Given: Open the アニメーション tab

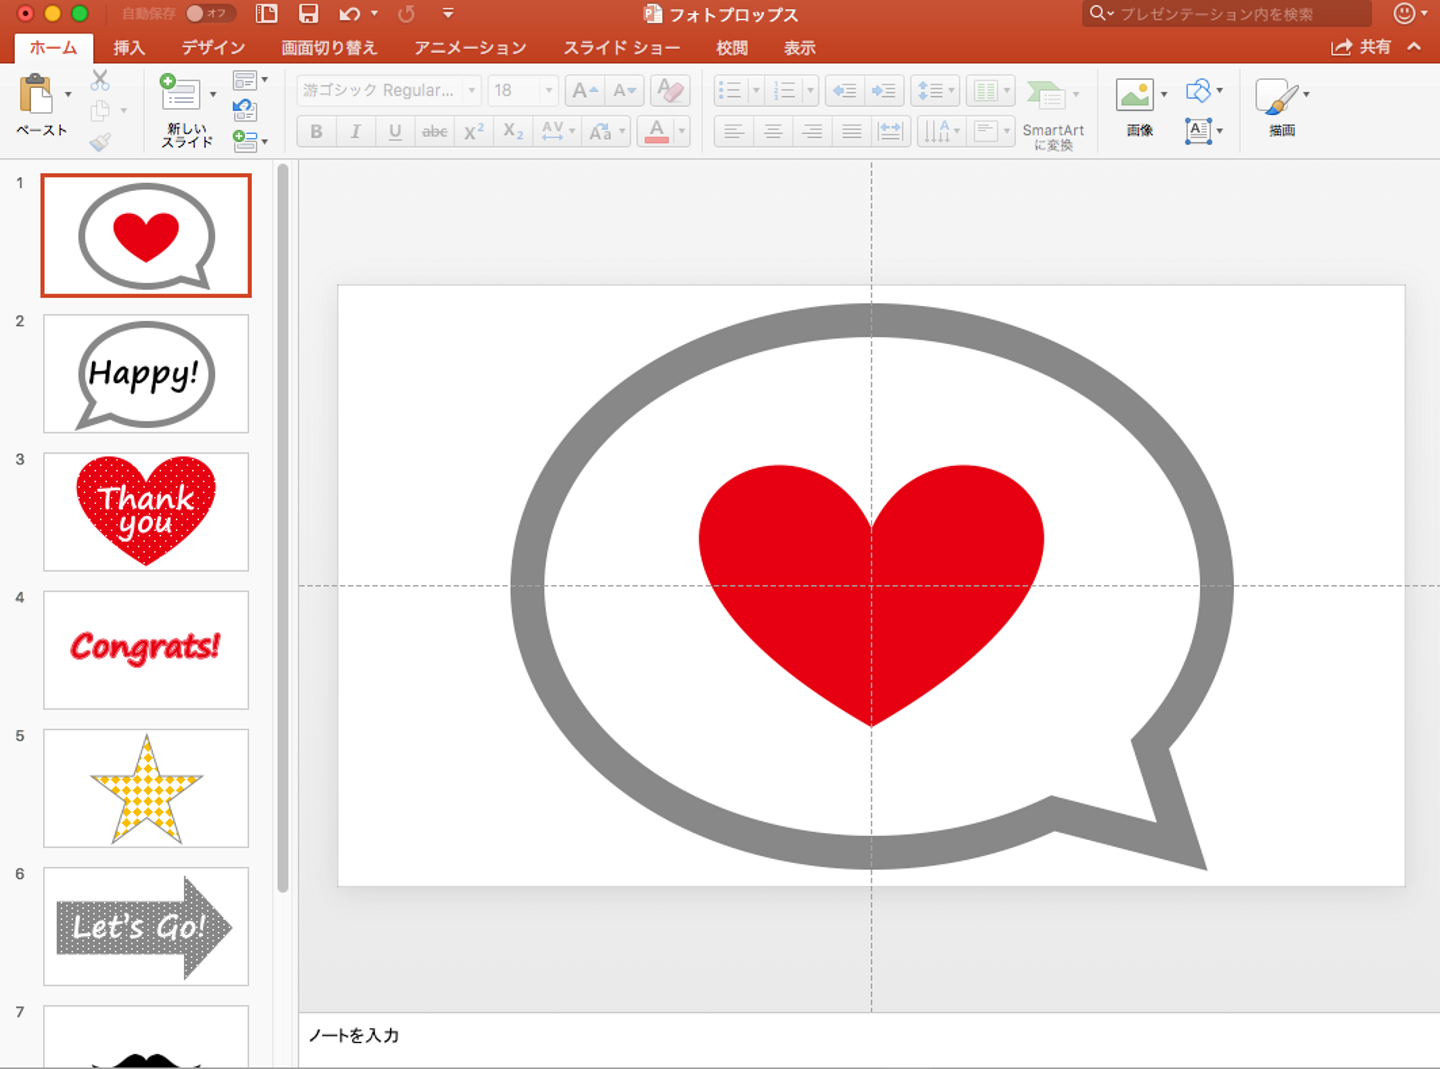Looking at the screenshot, I should click(470, 48).
